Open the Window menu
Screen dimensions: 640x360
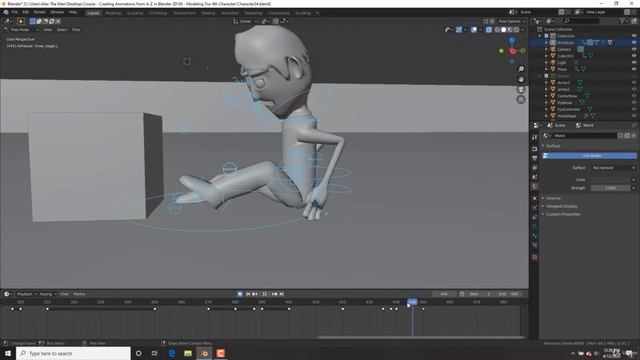pos(57,12)
